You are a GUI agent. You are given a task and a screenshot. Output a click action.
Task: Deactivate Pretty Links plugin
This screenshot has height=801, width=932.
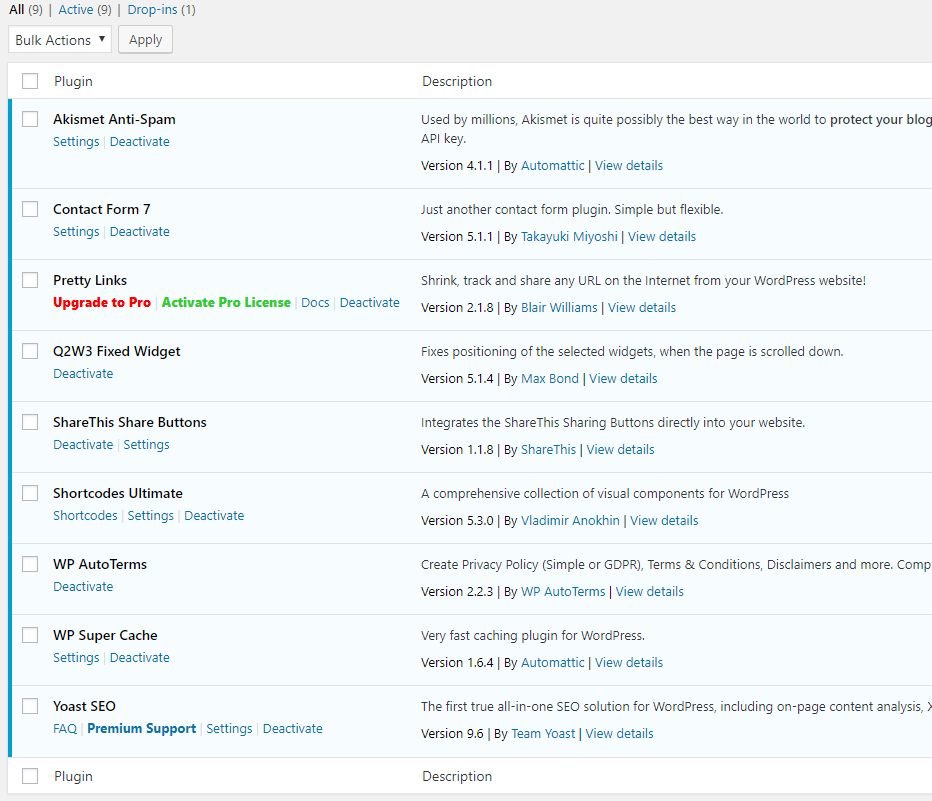point(370,302)
